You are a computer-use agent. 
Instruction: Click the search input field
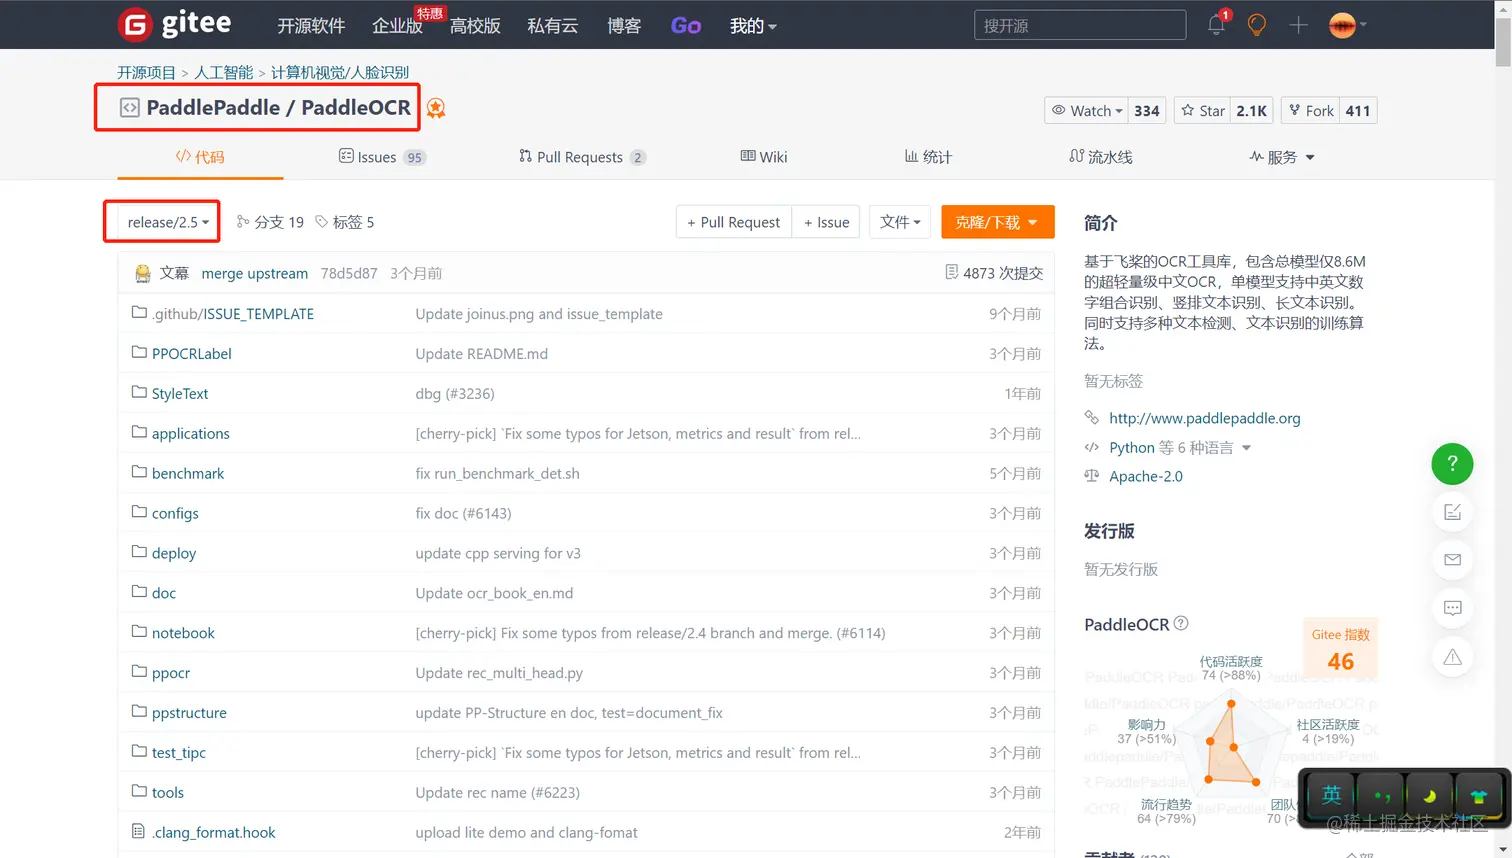[x=1080, y=25]
